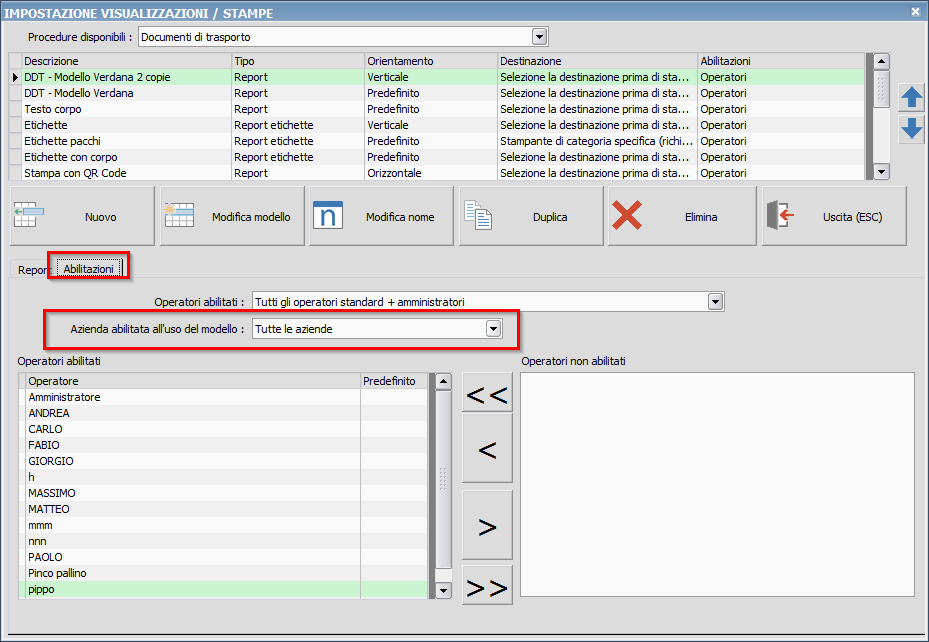Click the Tipo column header
This screenshot has height=642, width=929.
point(298,61)
